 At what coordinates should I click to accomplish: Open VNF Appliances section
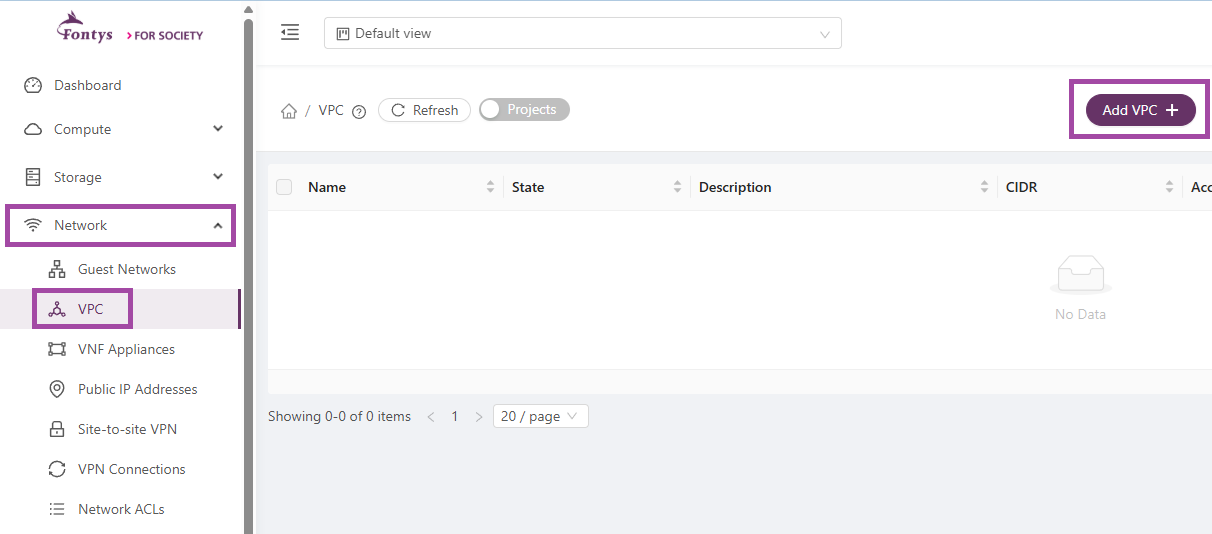126,349
